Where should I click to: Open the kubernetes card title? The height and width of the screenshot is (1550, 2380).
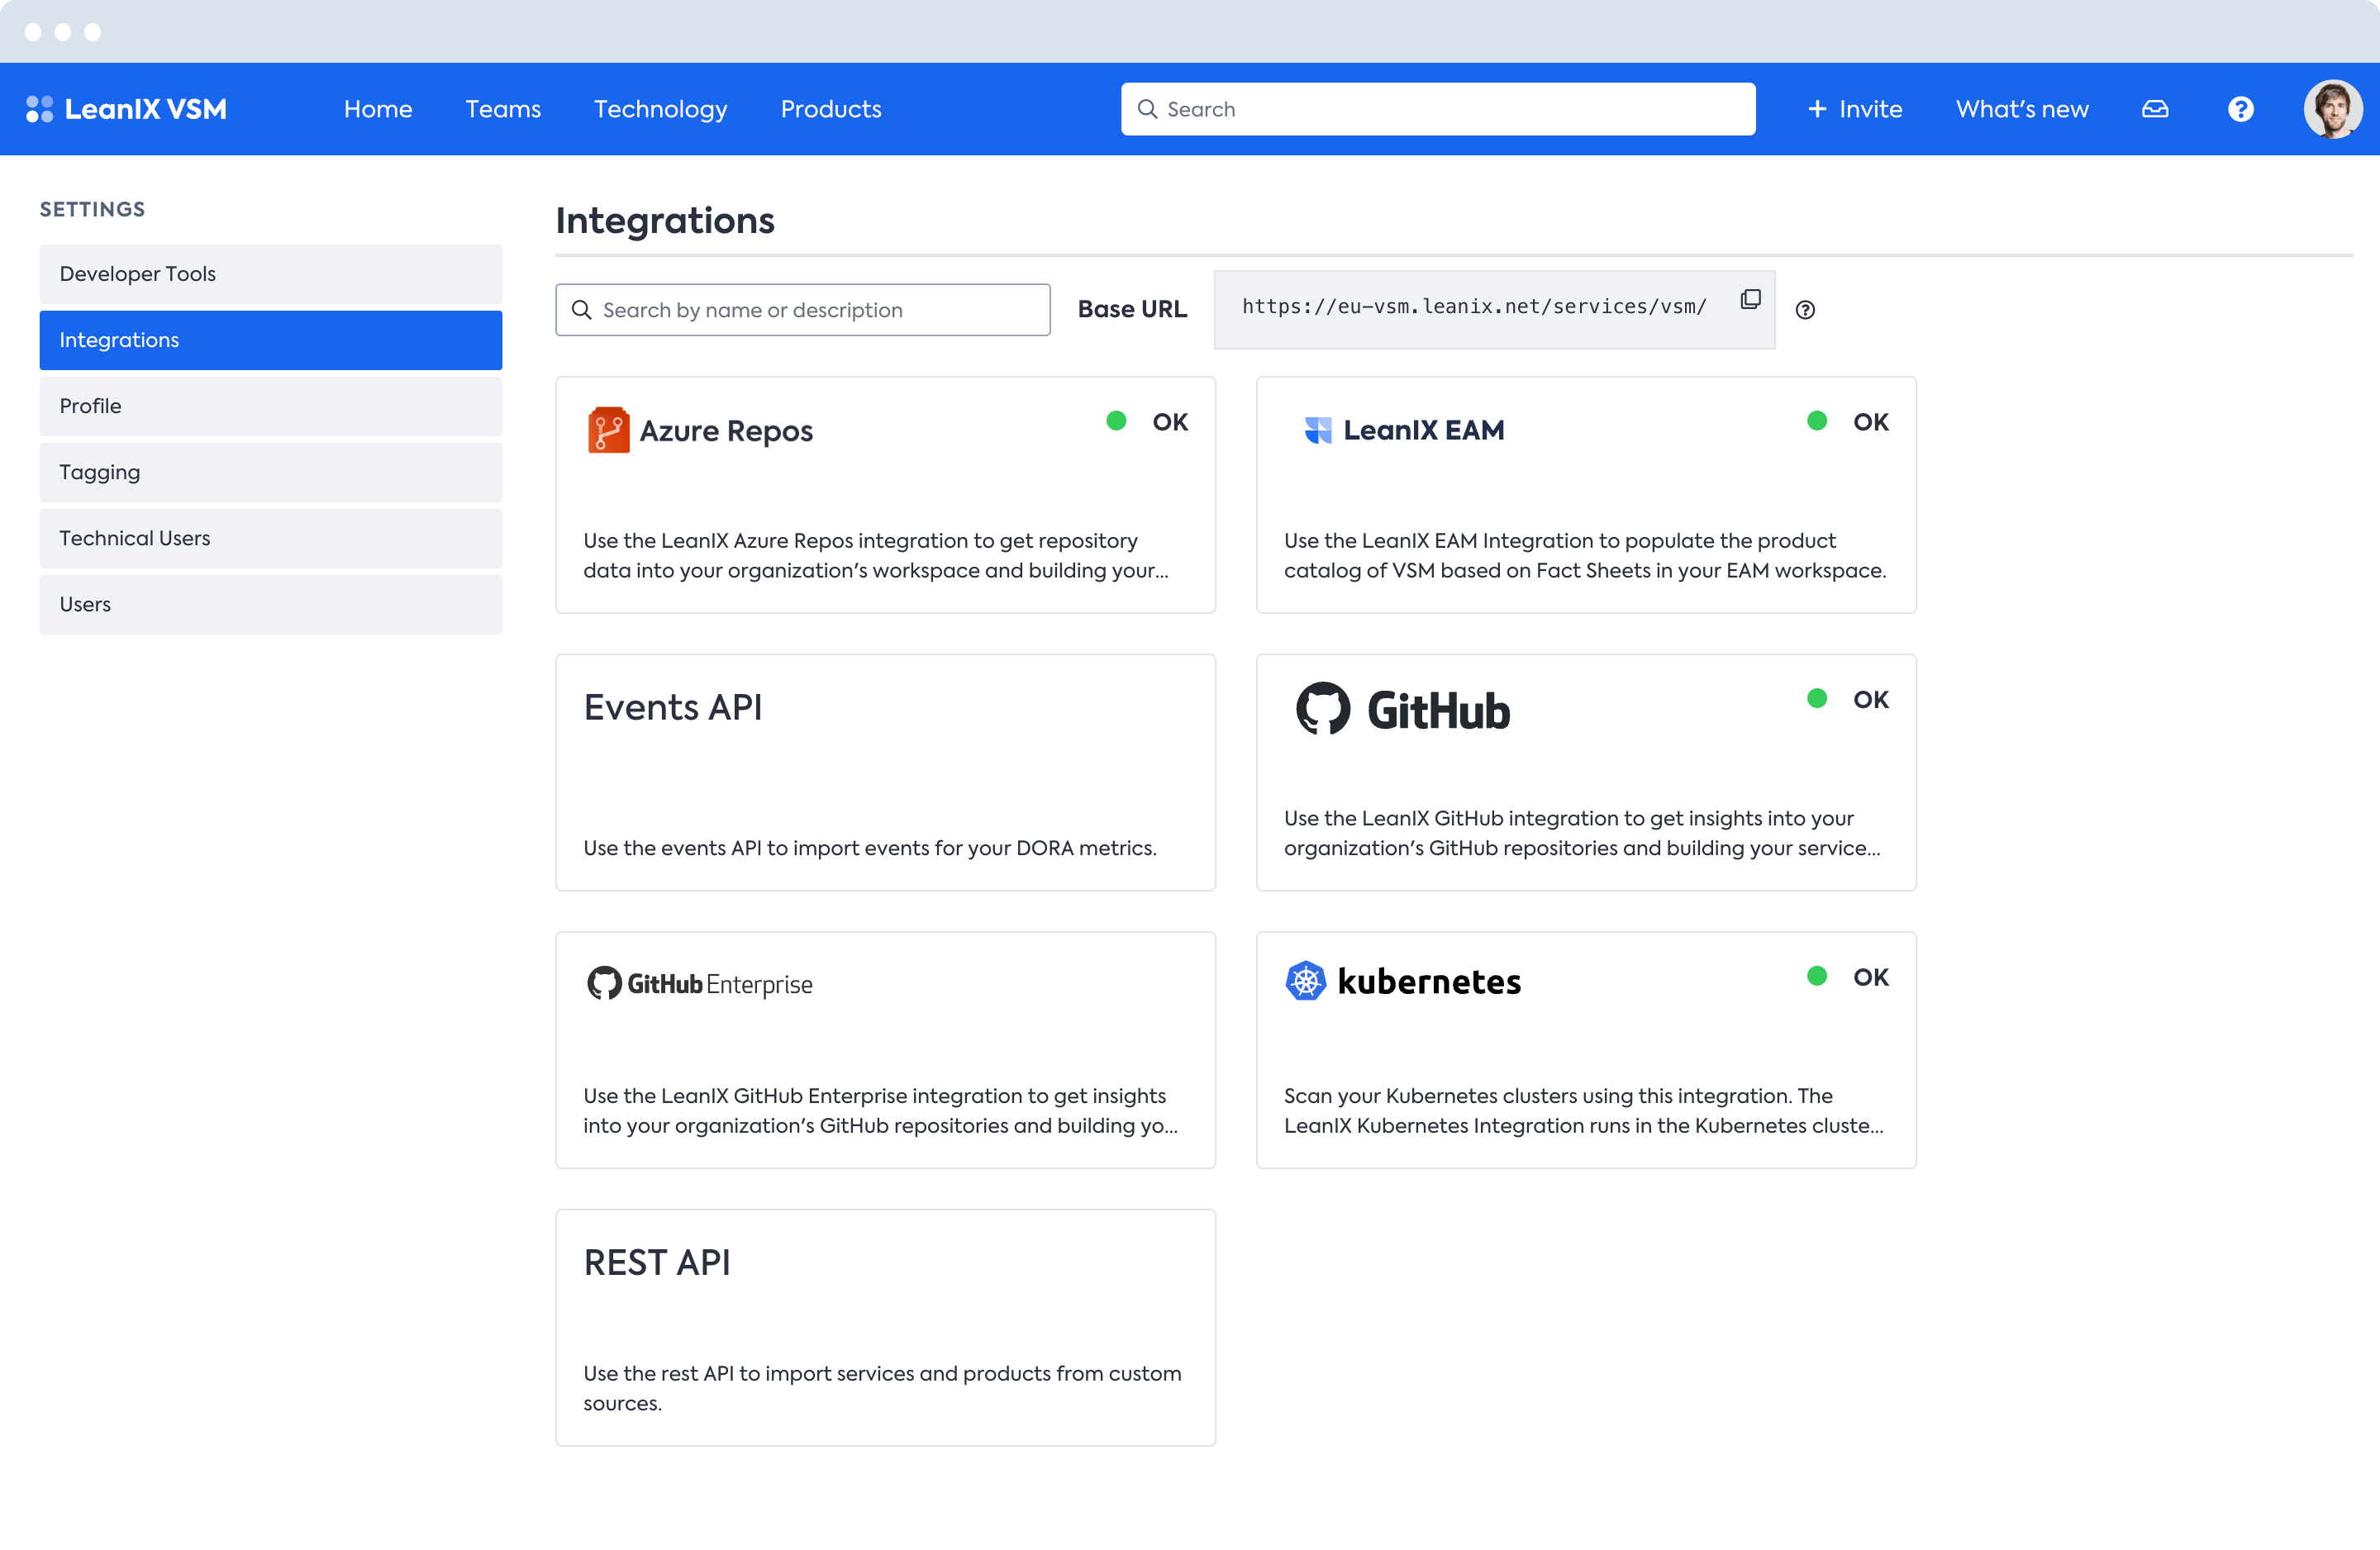click(1429, 982)
